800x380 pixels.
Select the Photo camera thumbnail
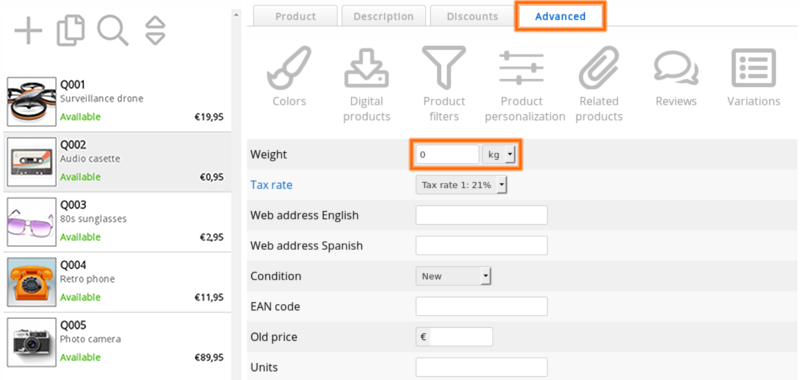tap(32, 342)
